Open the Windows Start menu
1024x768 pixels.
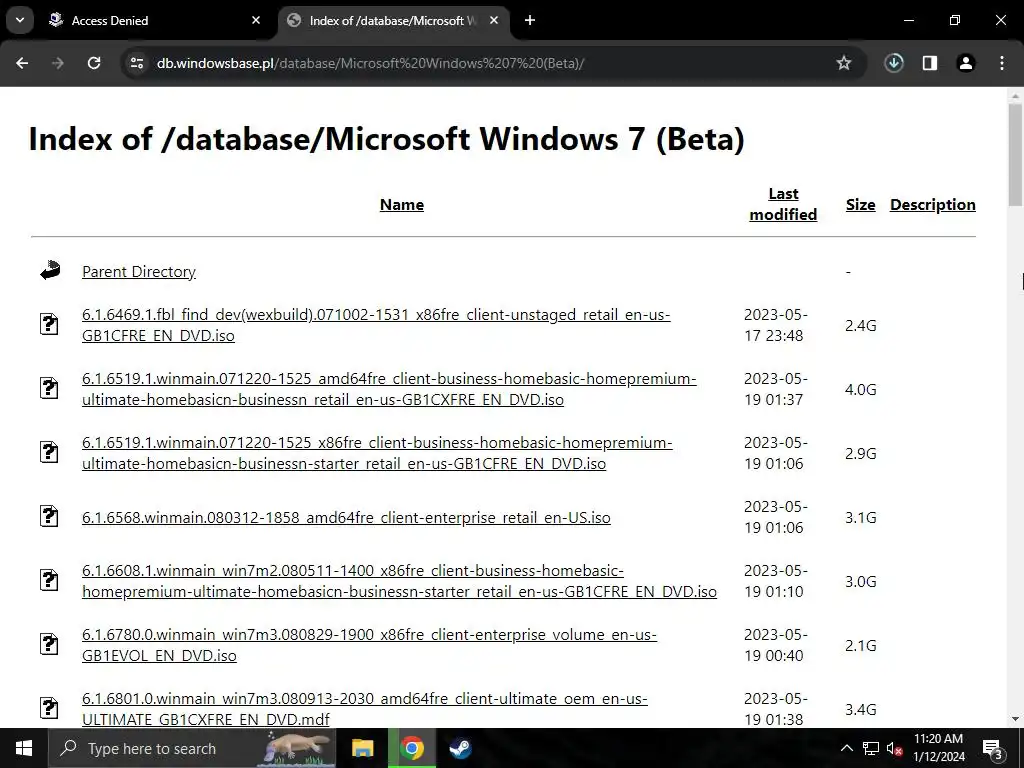pos(24,748)
